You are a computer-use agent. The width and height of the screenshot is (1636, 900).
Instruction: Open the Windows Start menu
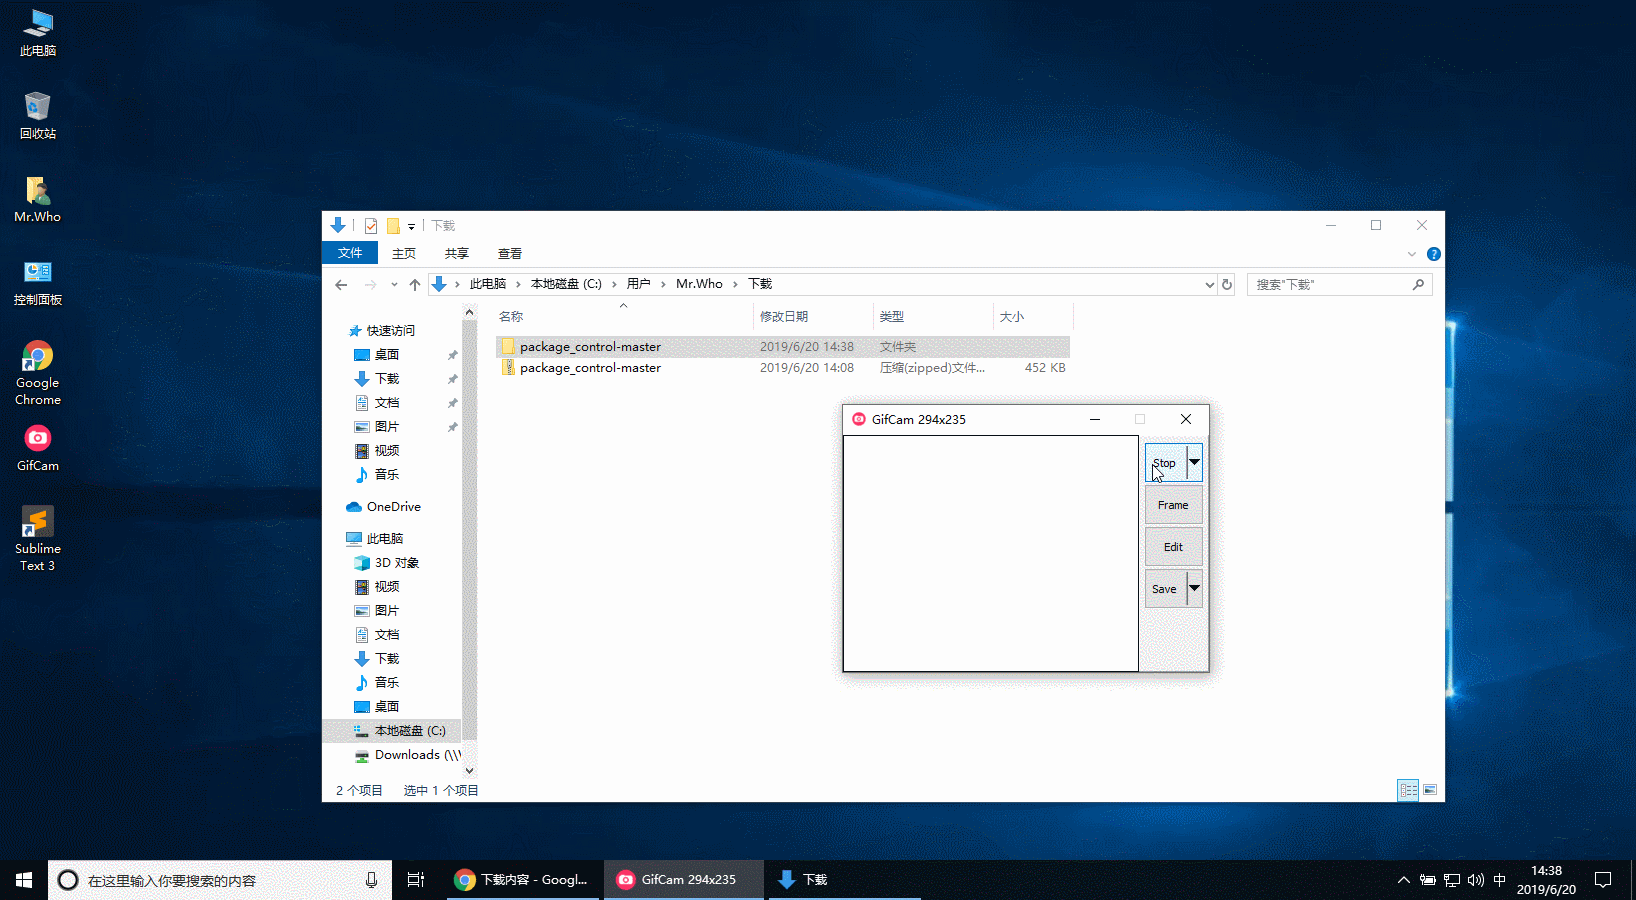(24, 880)
